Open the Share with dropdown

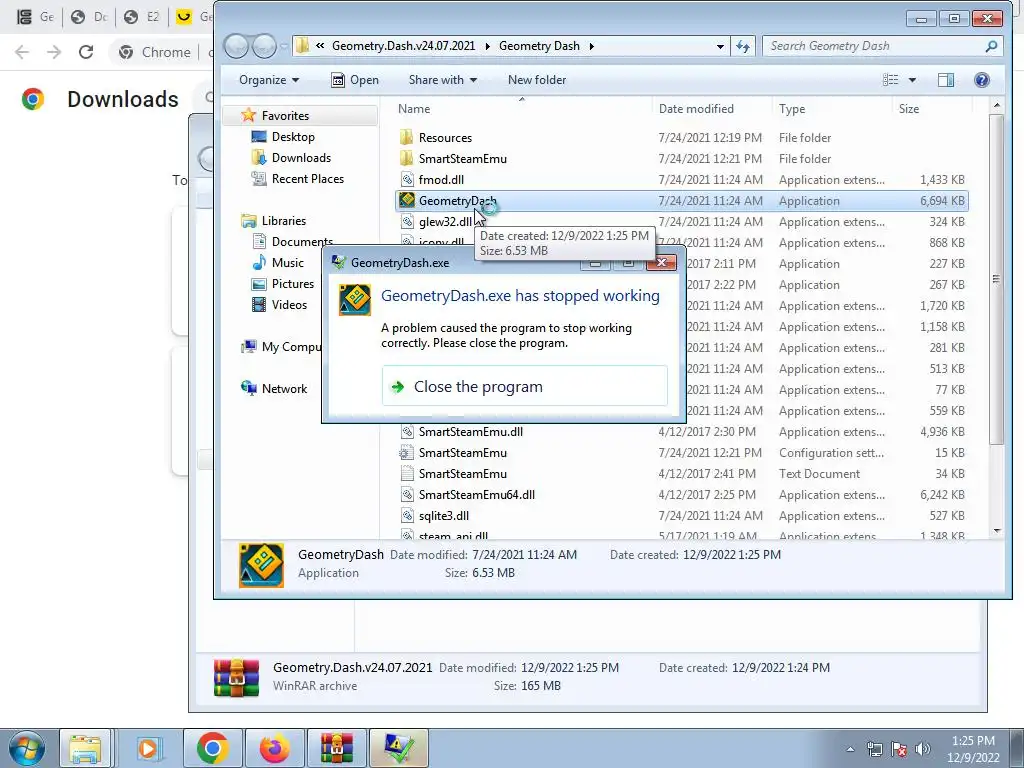click(x=442, y=80)
